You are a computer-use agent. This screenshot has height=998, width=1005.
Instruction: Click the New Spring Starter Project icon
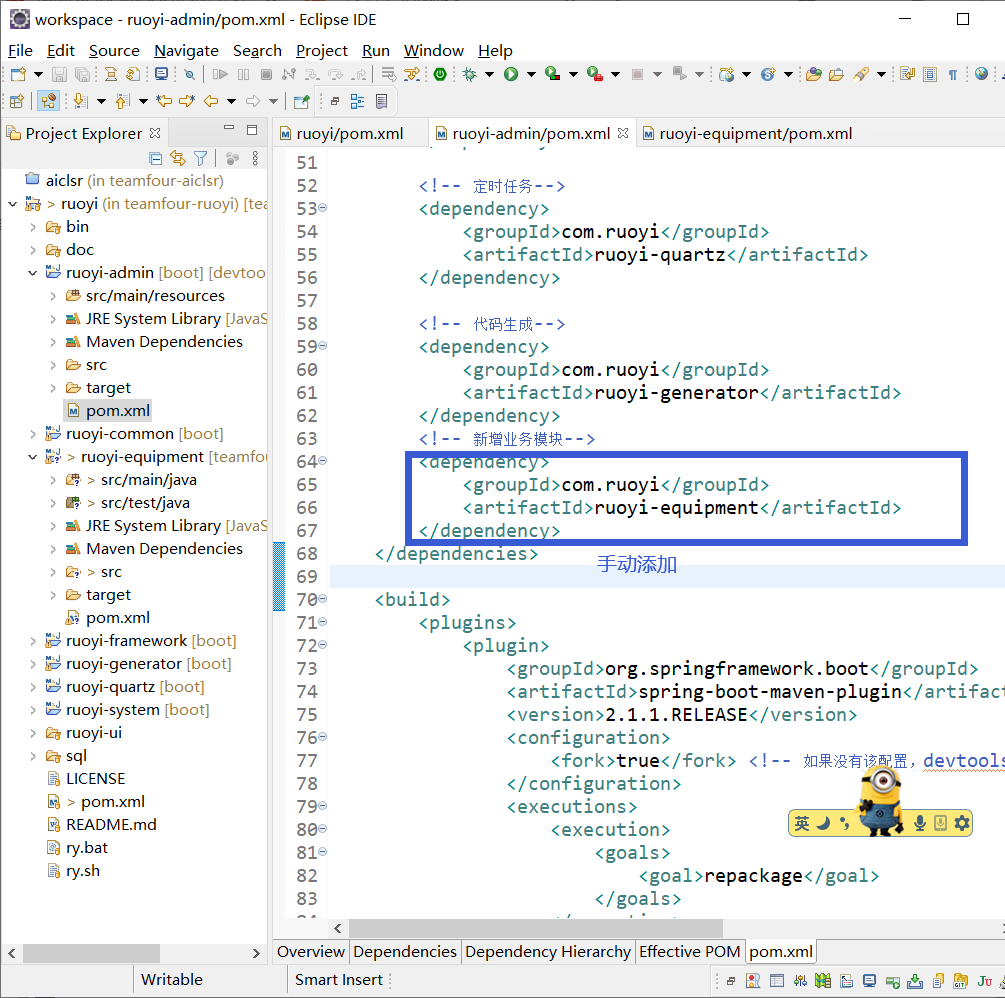coord(768,74)
